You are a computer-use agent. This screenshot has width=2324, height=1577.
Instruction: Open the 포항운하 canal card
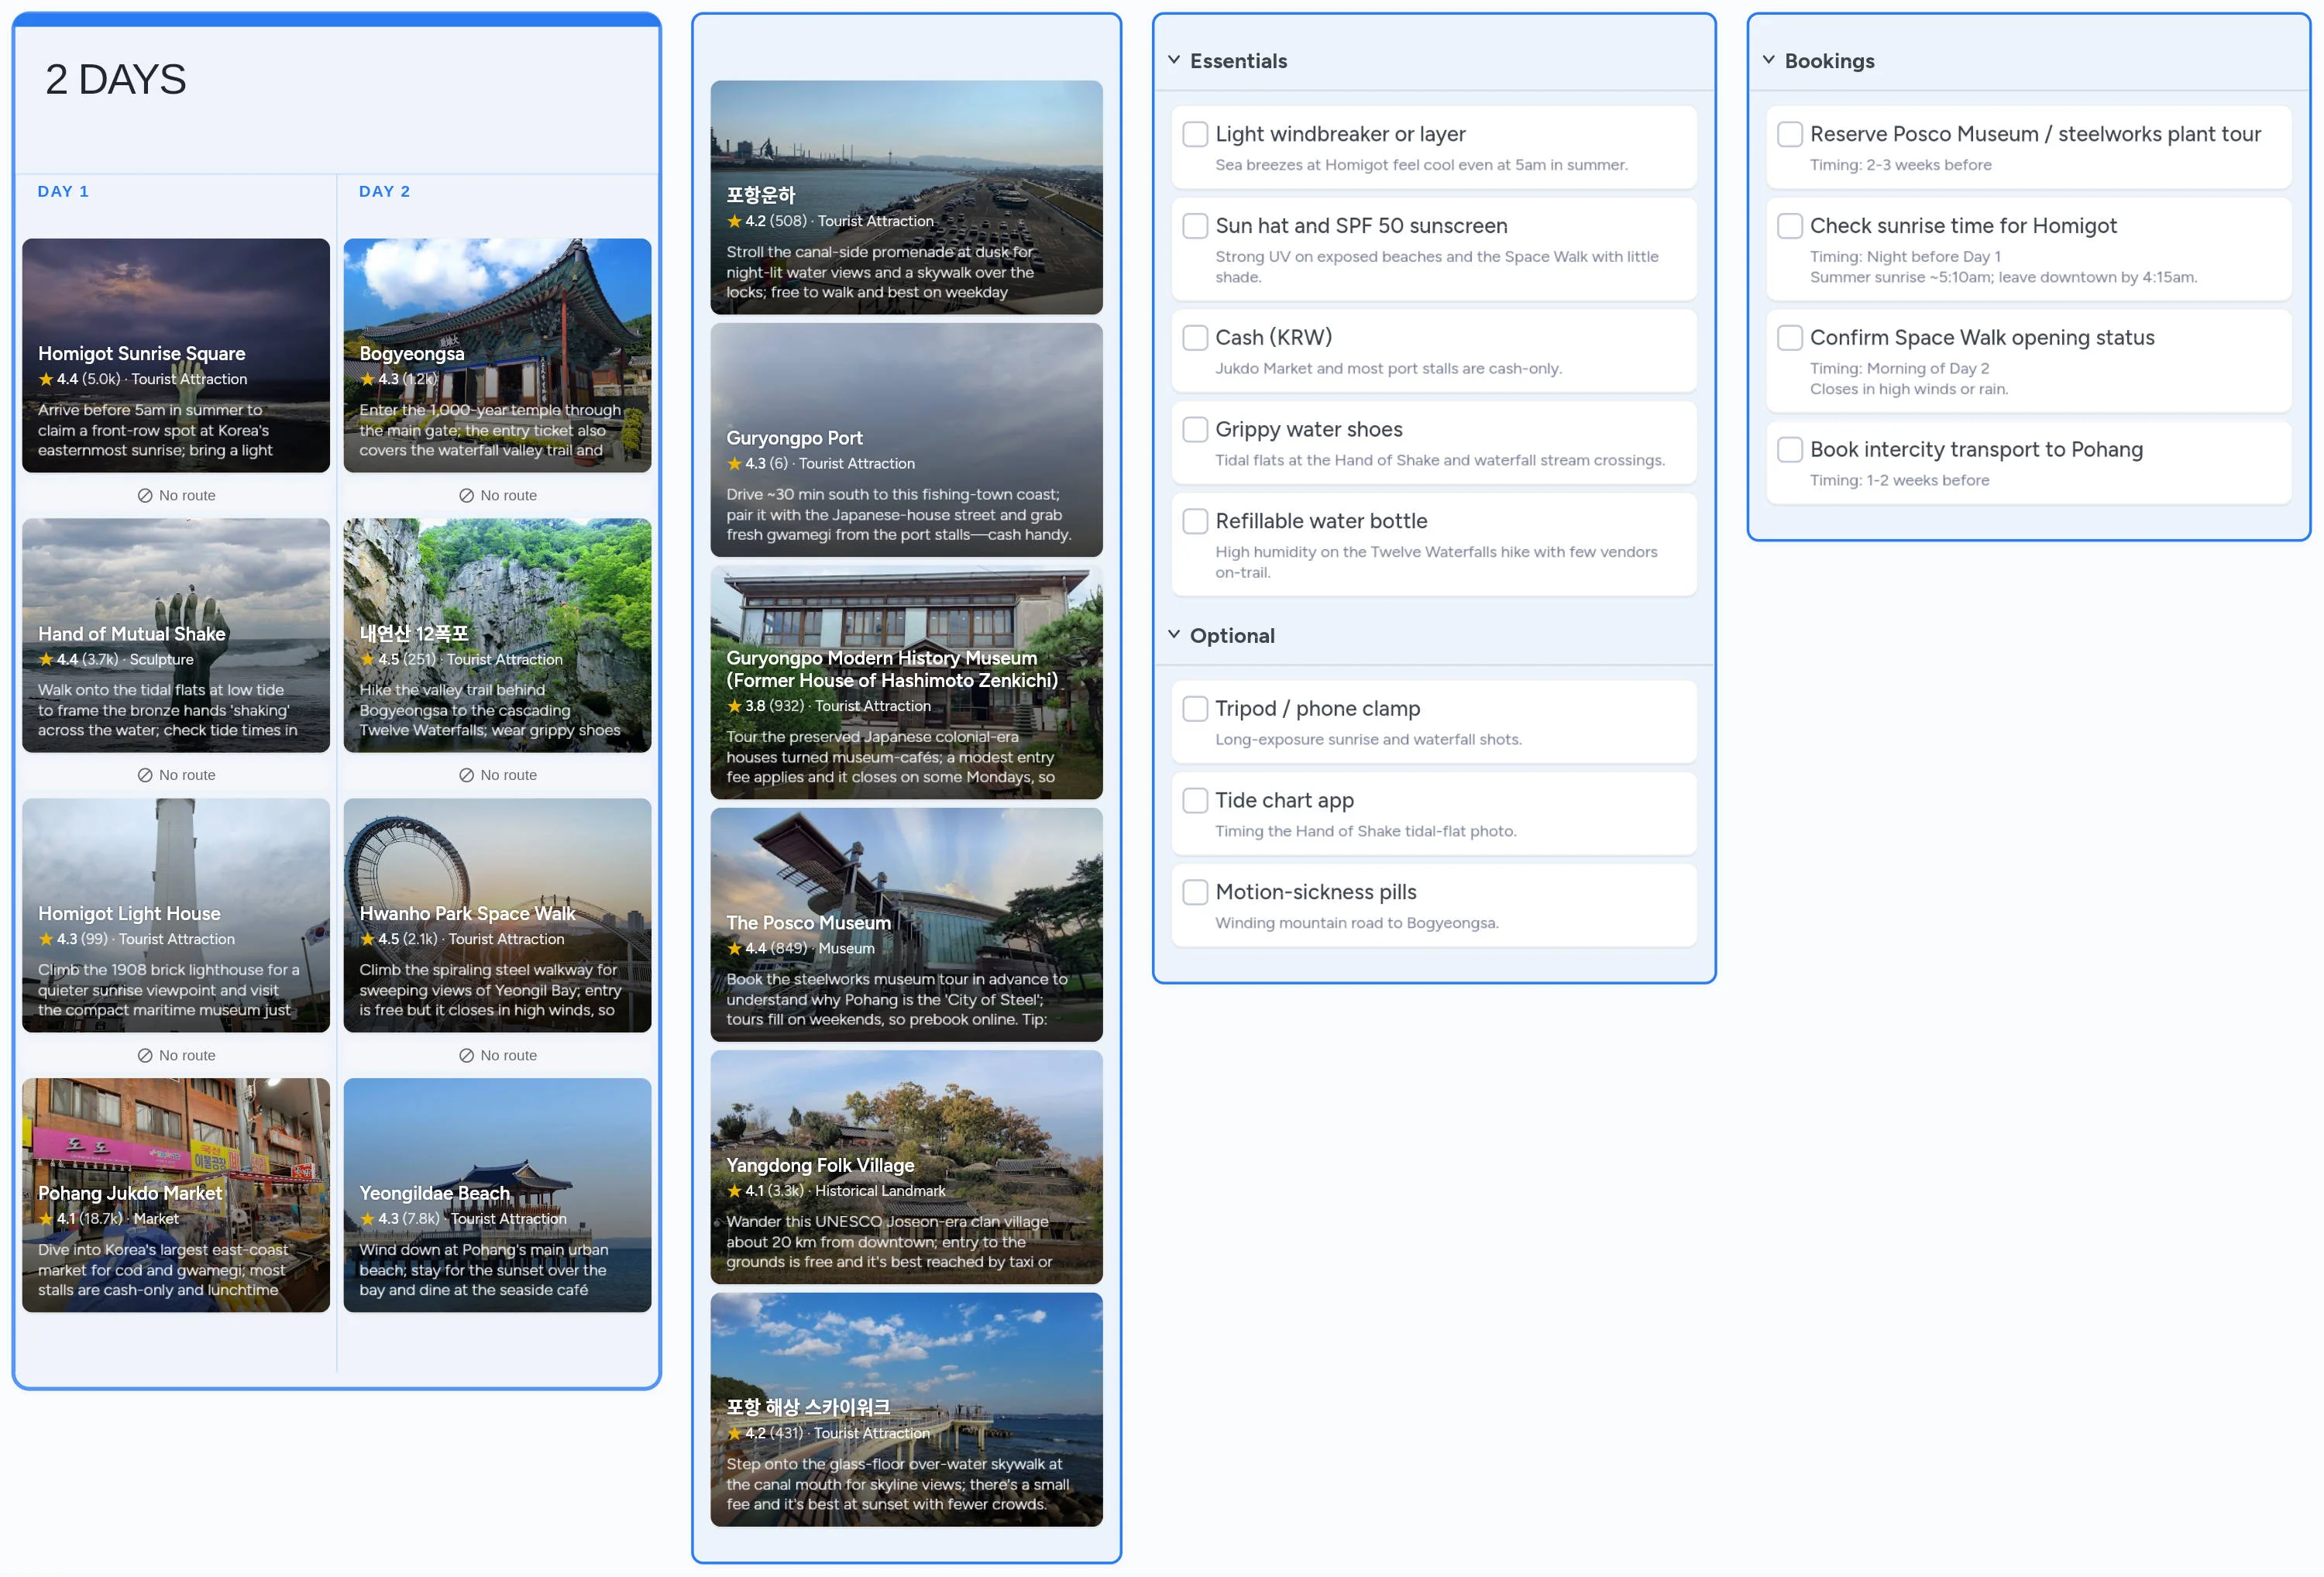[x=906, y=197]
